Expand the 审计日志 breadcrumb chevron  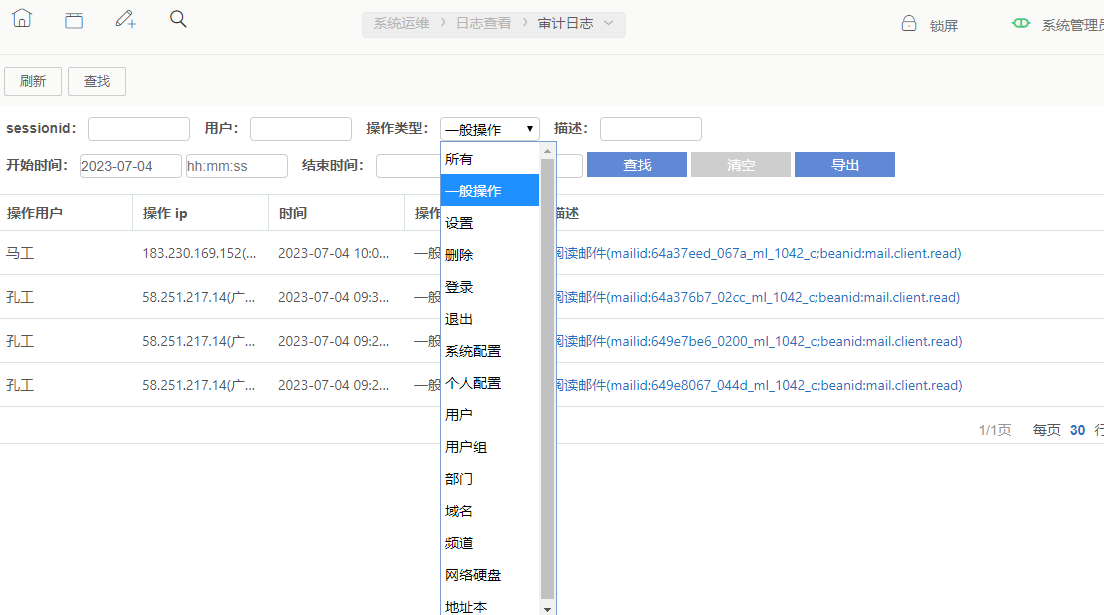(608, 23)
